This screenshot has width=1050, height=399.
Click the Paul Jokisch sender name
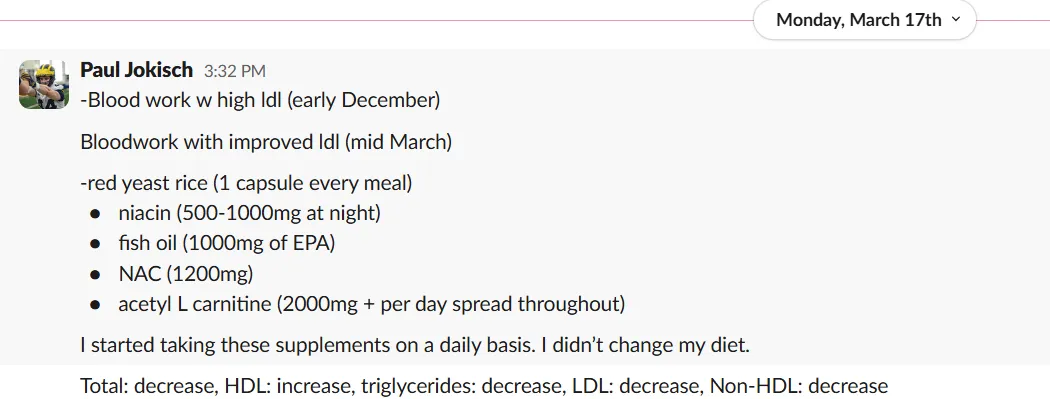[137, 70]
